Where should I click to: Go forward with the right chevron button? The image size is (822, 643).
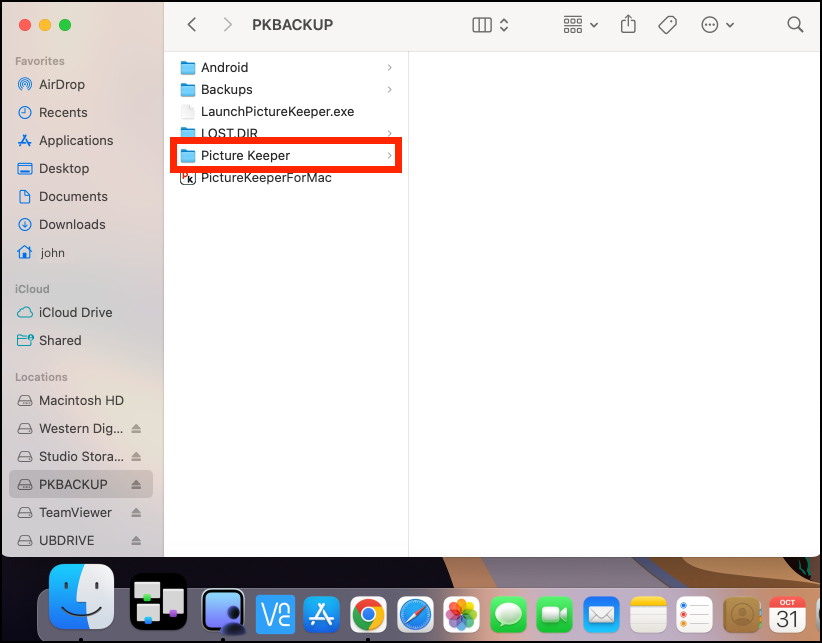point(228,25)
